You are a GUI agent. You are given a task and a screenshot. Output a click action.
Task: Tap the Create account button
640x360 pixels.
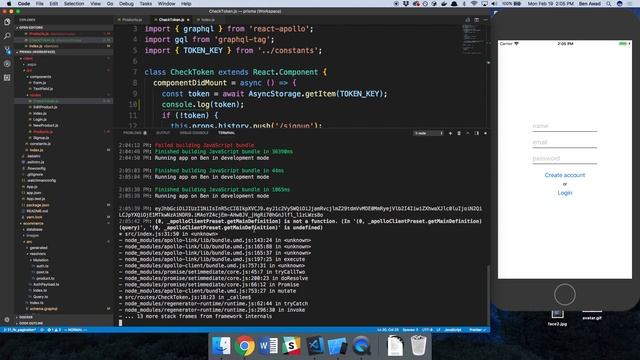tap(564, 175)
